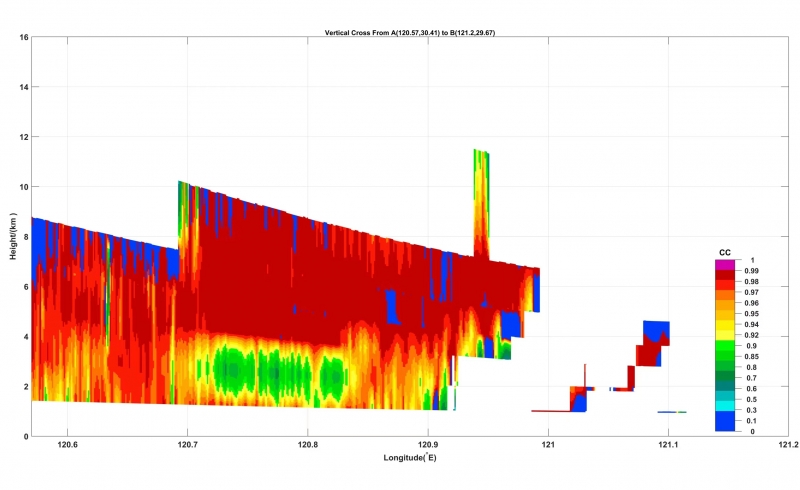800x490 pixels.
Task: Select the 16 km height tick label
Action: [22, 37]
